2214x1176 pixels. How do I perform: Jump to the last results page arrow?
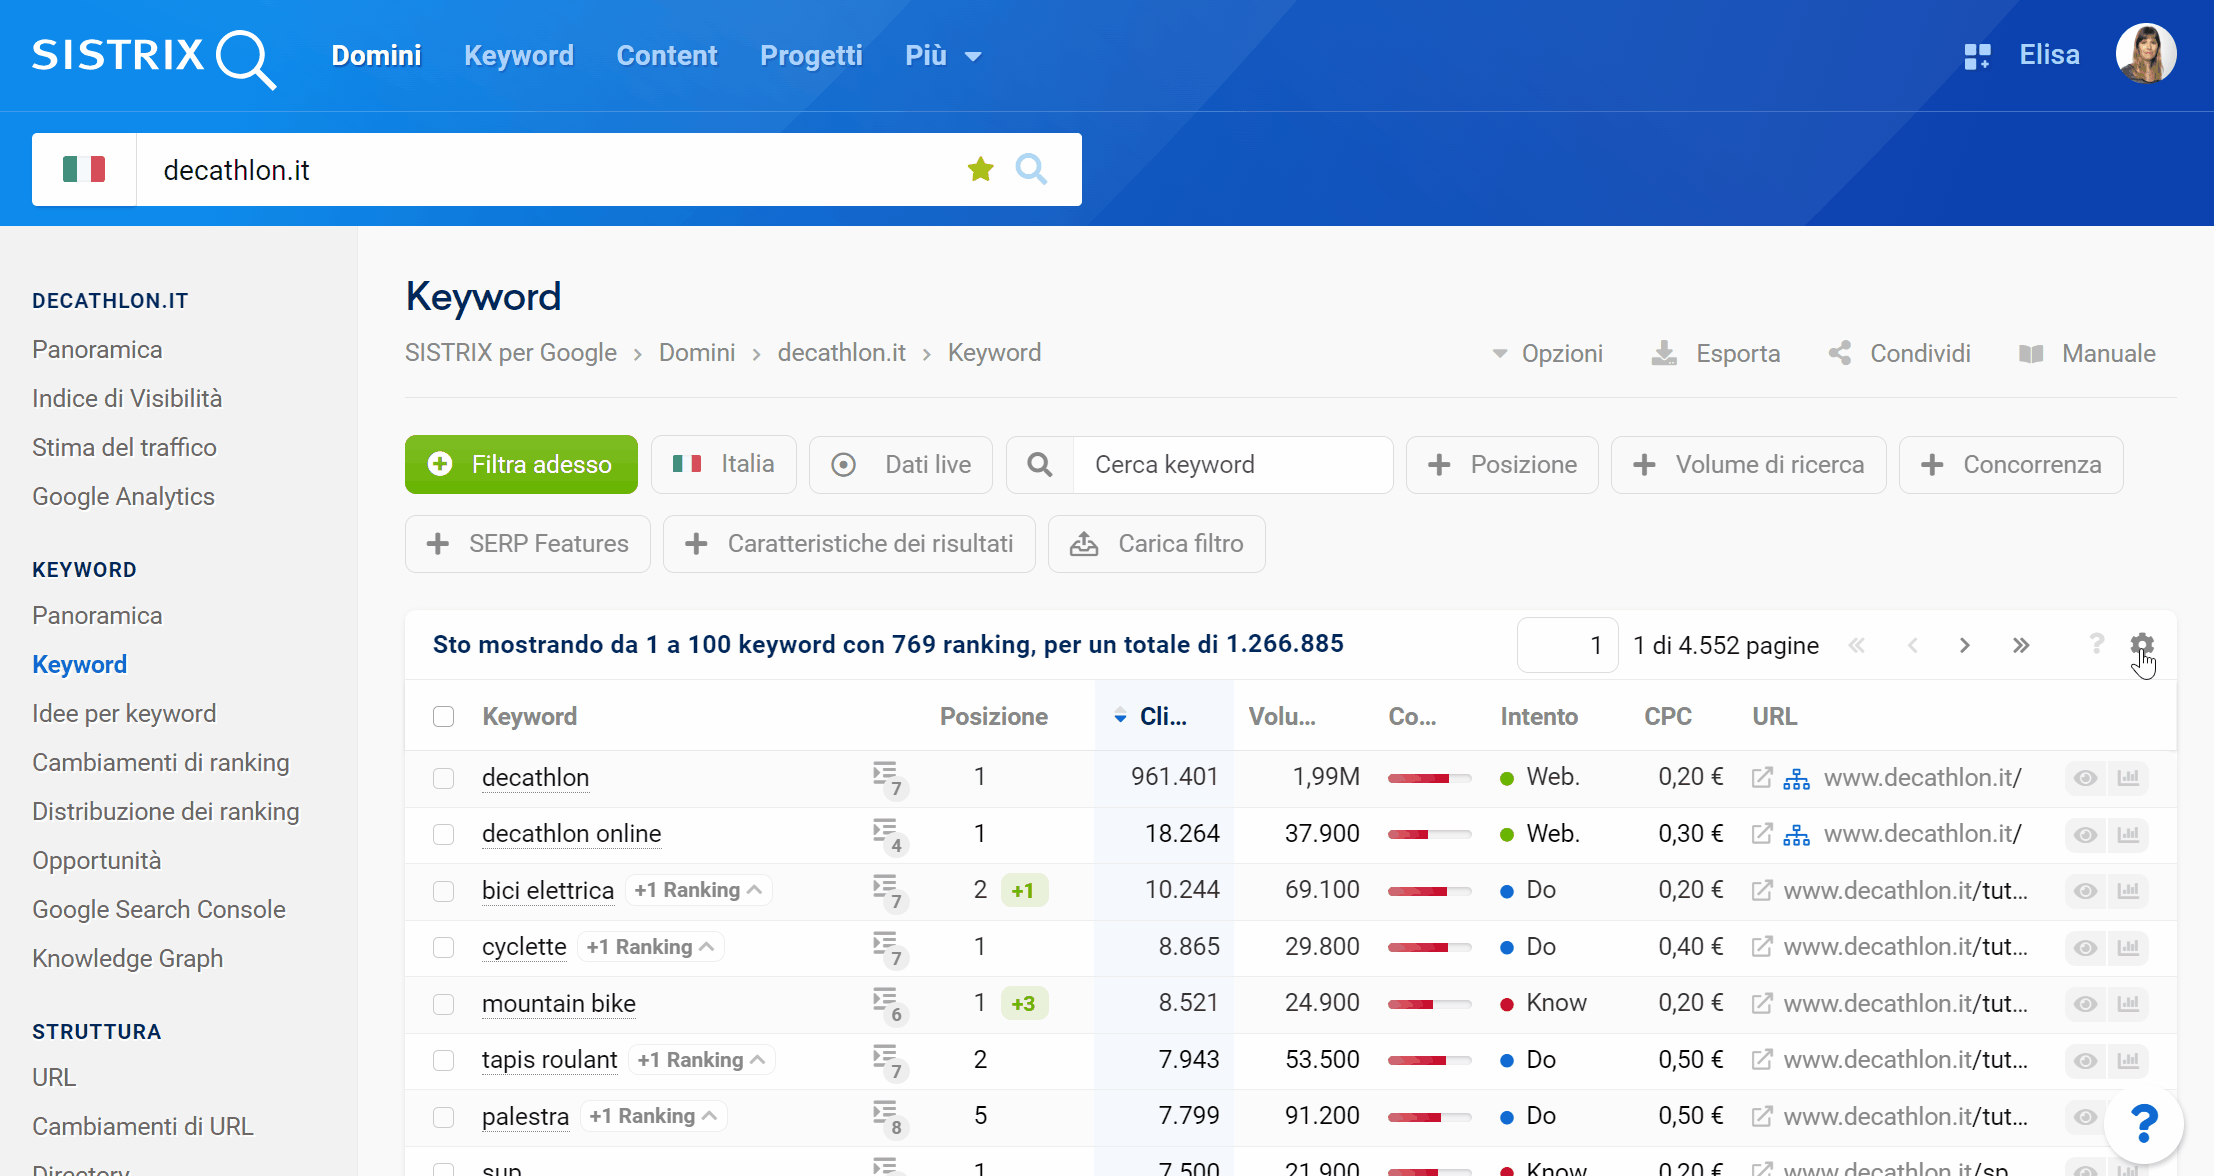pyautogui.click(x=2021, y=645)
